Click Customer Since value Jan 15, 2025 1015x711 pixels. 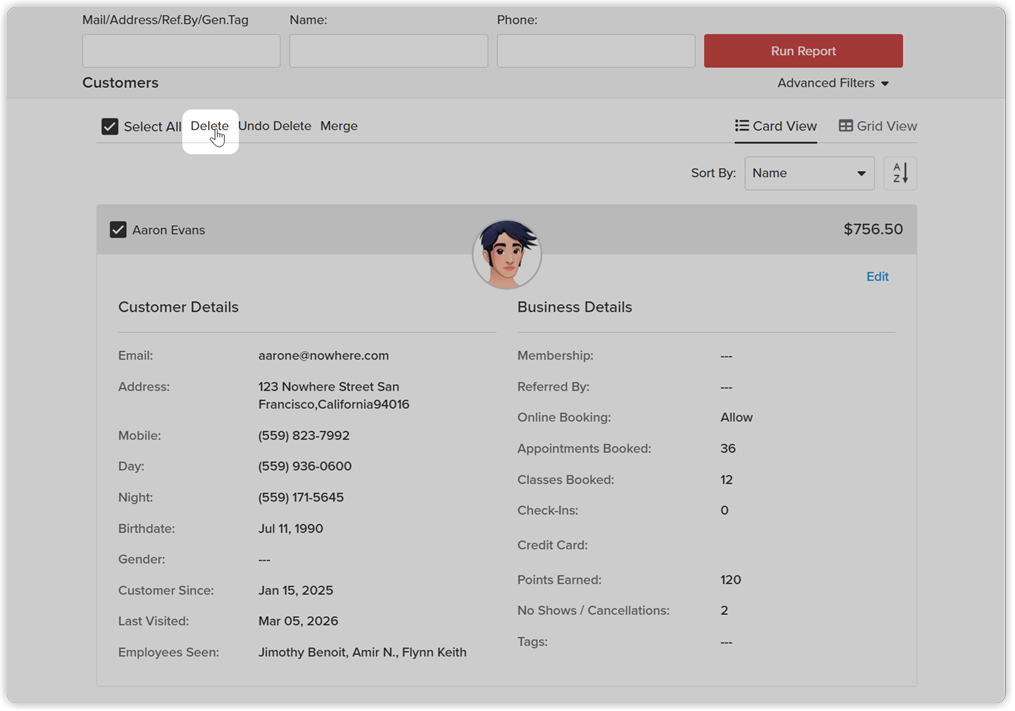point(296,591)
